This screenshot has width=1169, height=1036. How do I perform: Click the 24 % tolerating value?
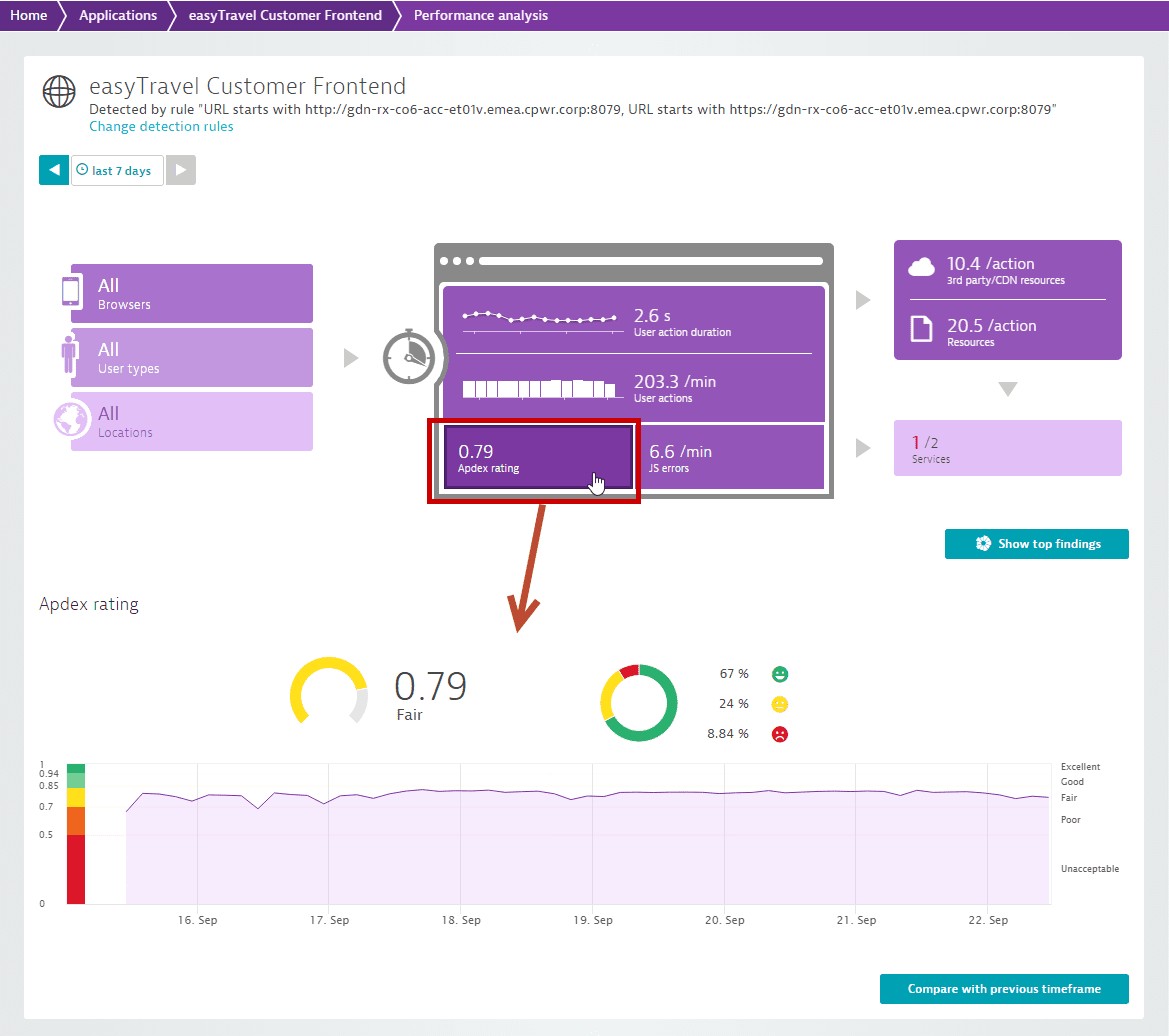point(734,704)
